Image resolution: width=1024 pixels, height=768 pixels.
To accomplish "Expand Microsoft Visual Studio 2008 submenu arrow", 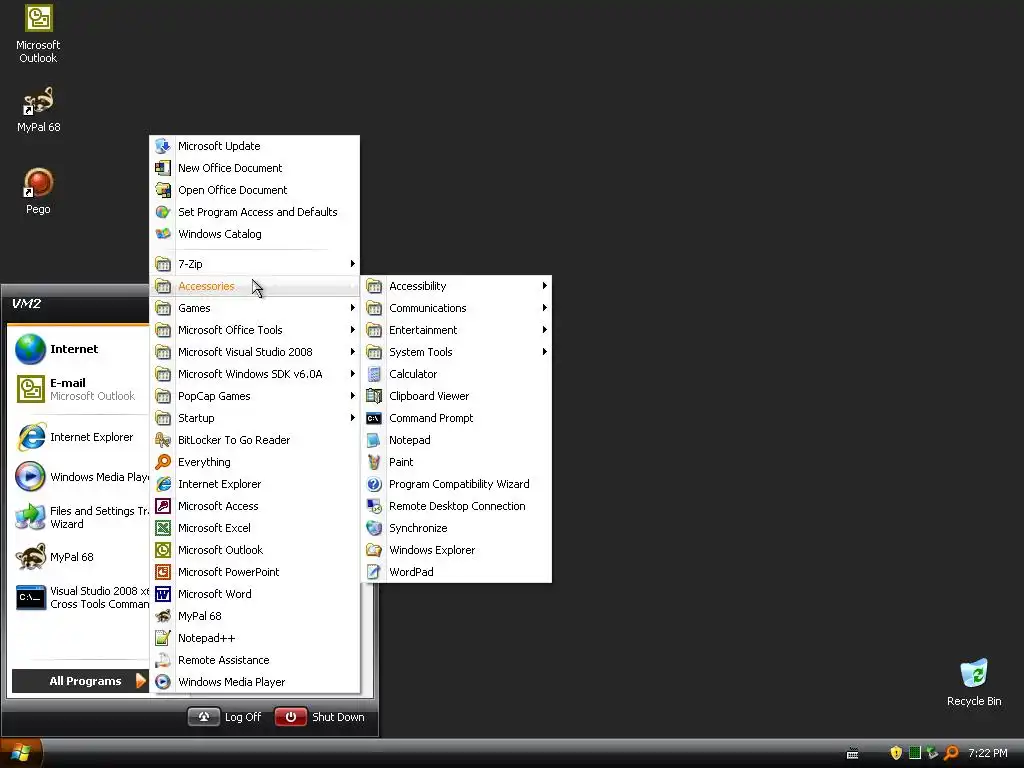I will (353, 352).
